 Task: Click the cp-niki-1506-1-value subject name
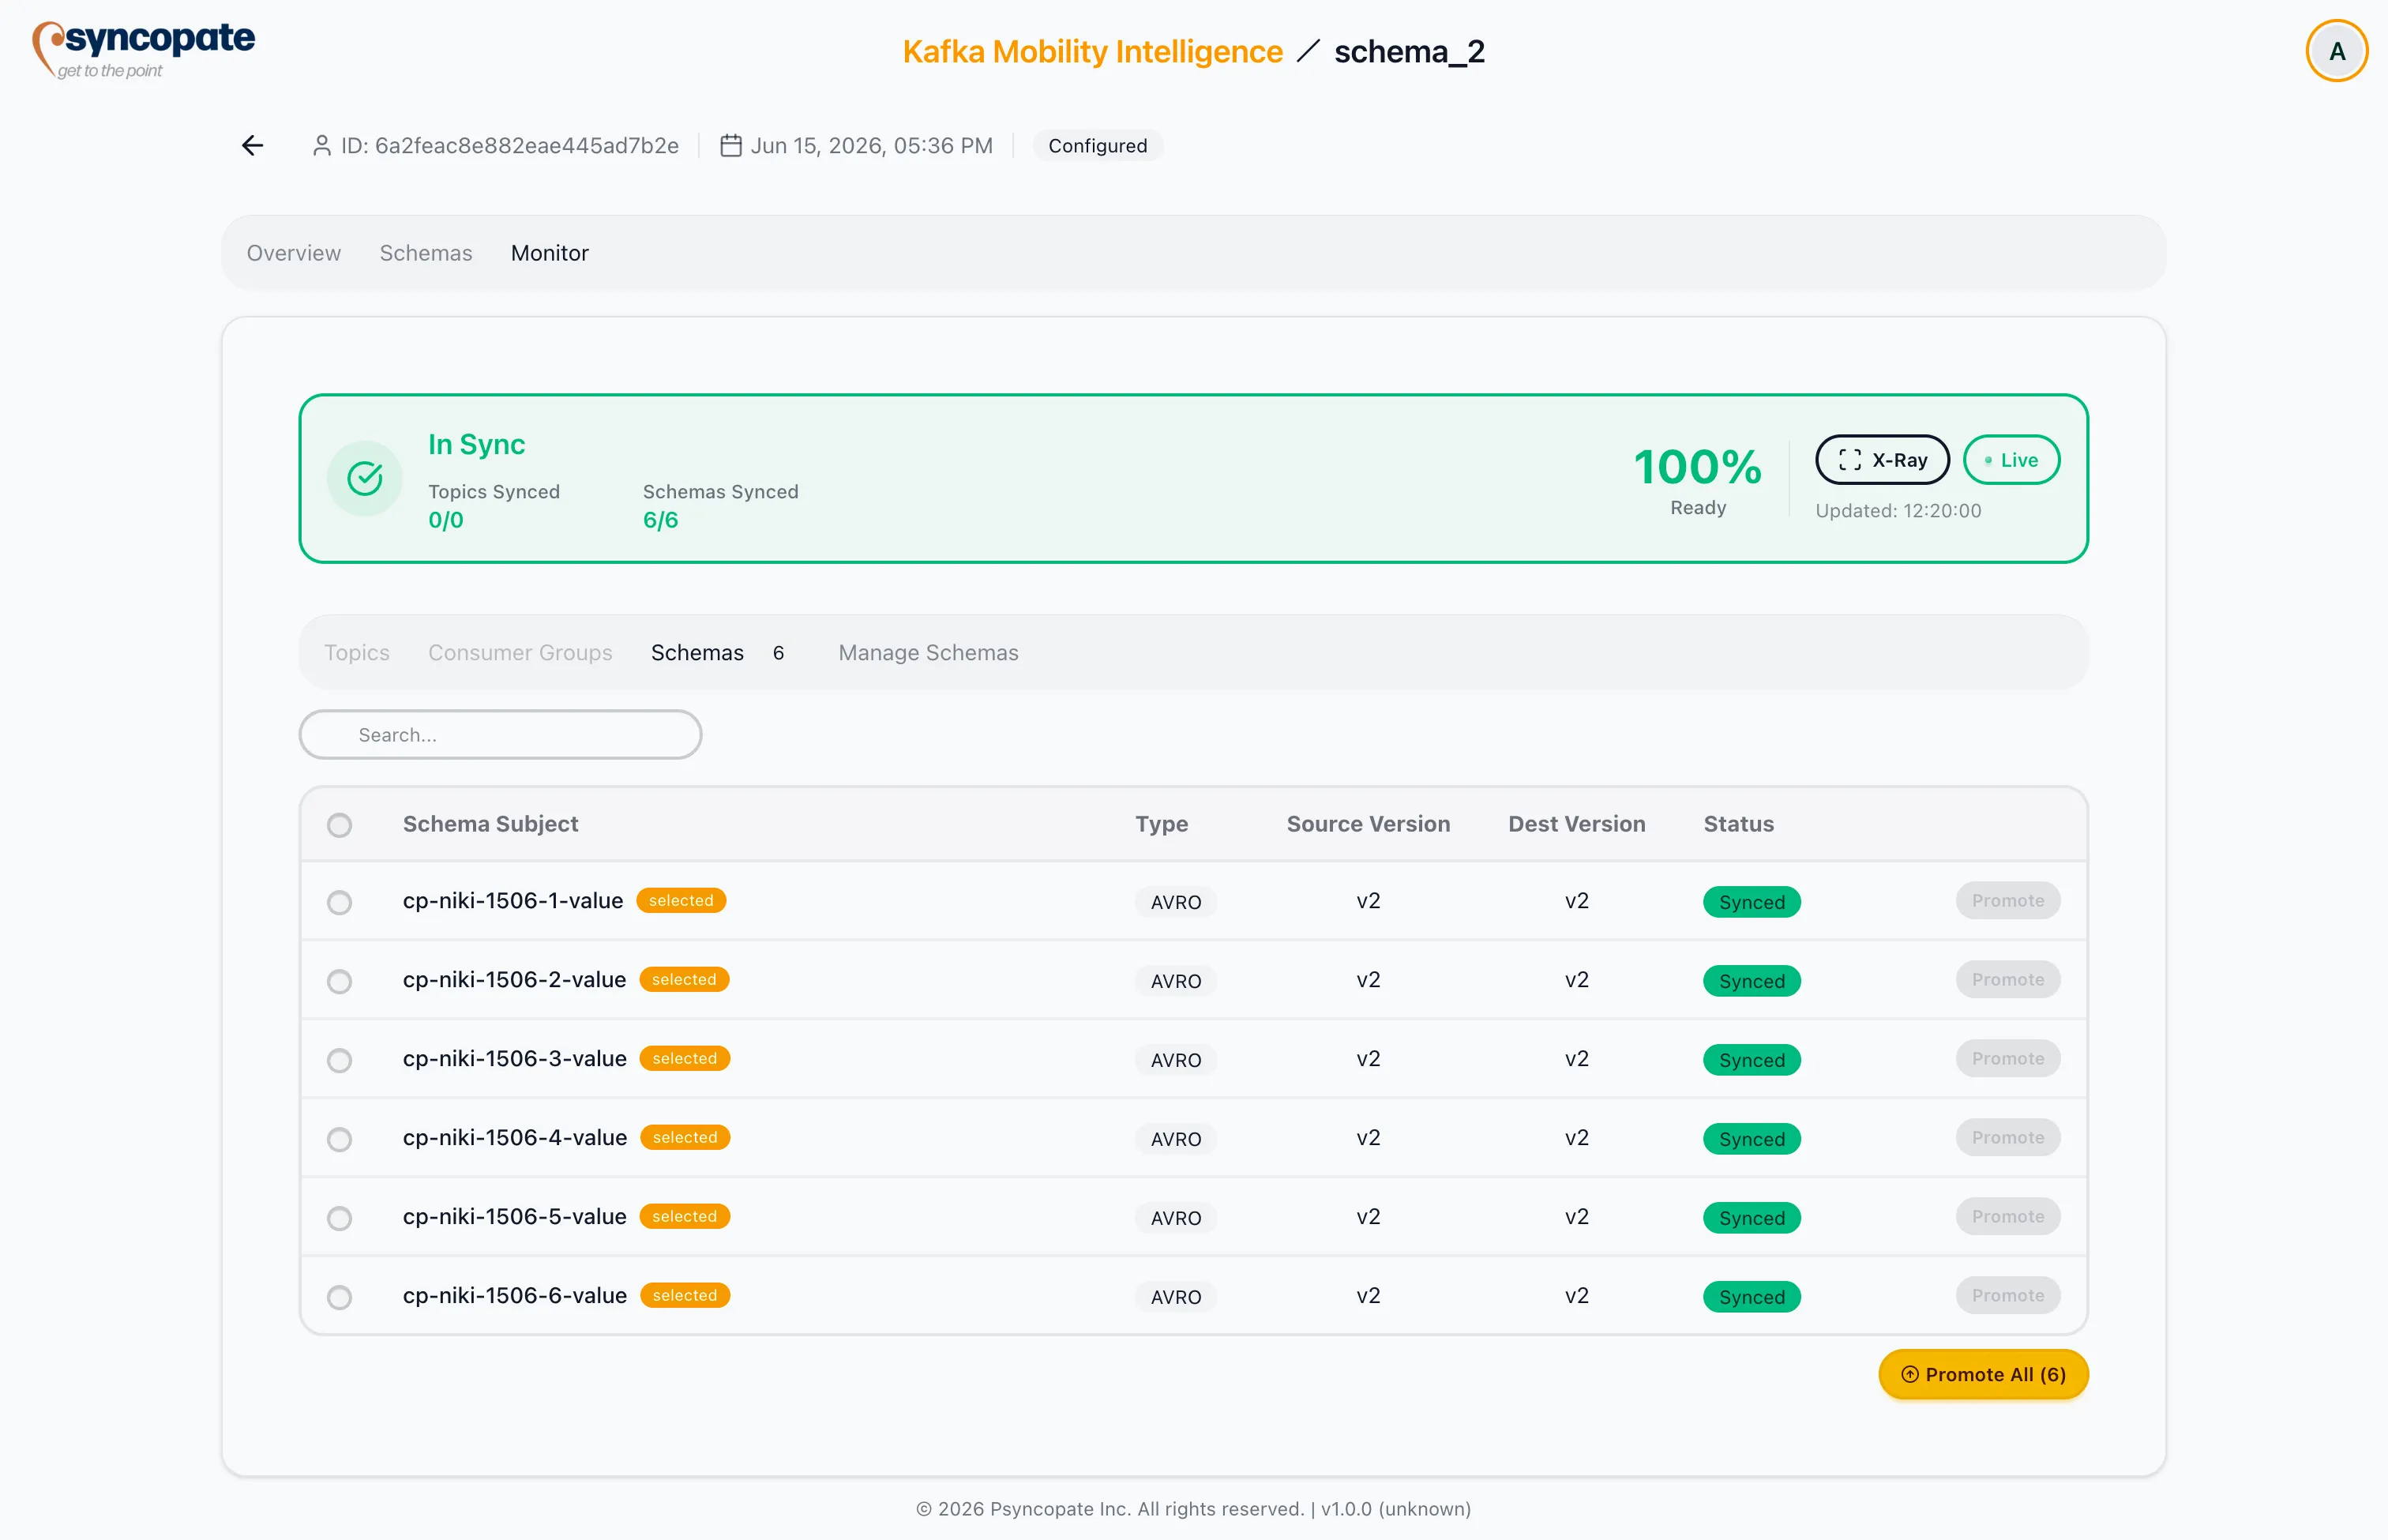click(x=513, y=900)
